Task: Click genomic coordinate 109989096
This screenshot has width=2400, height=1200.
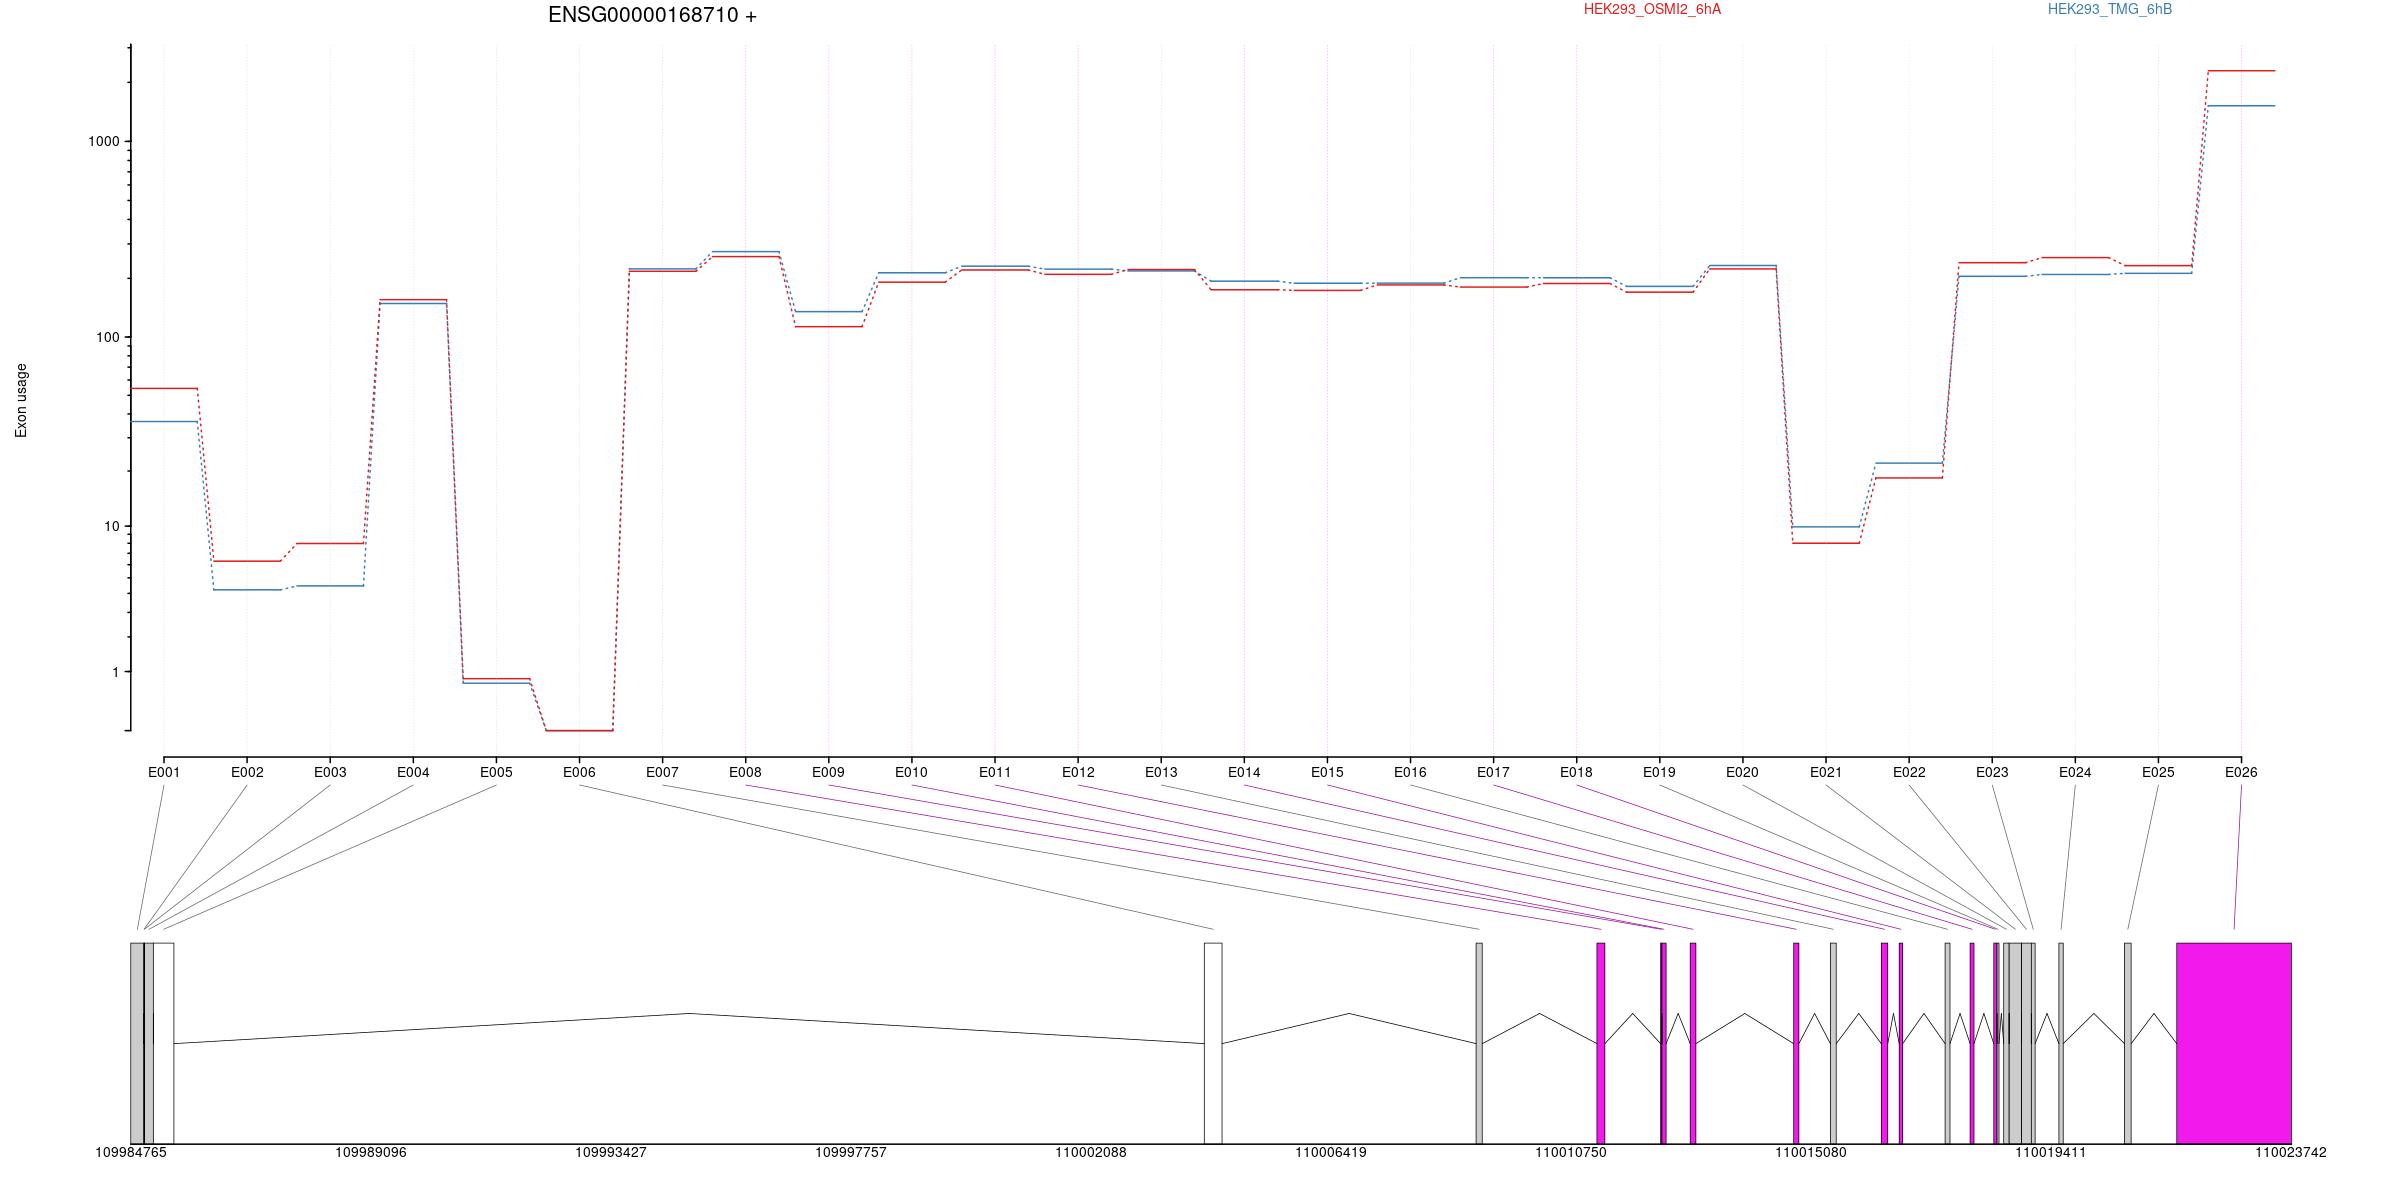Action: point(371,1153)
